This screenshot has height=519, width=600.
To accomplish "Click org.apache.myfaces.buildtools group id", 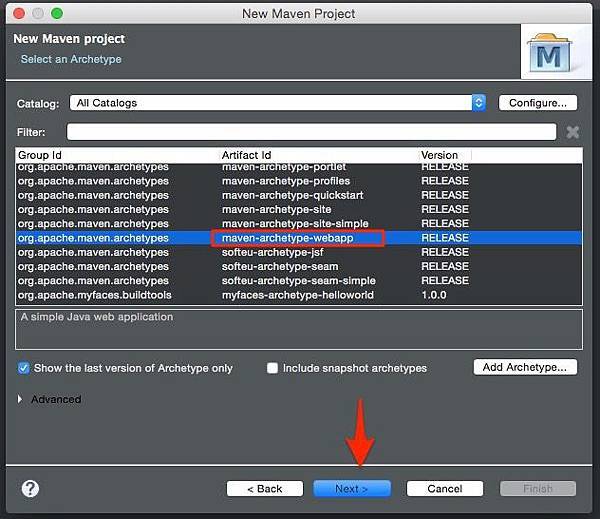I will [x=95, y=295].
